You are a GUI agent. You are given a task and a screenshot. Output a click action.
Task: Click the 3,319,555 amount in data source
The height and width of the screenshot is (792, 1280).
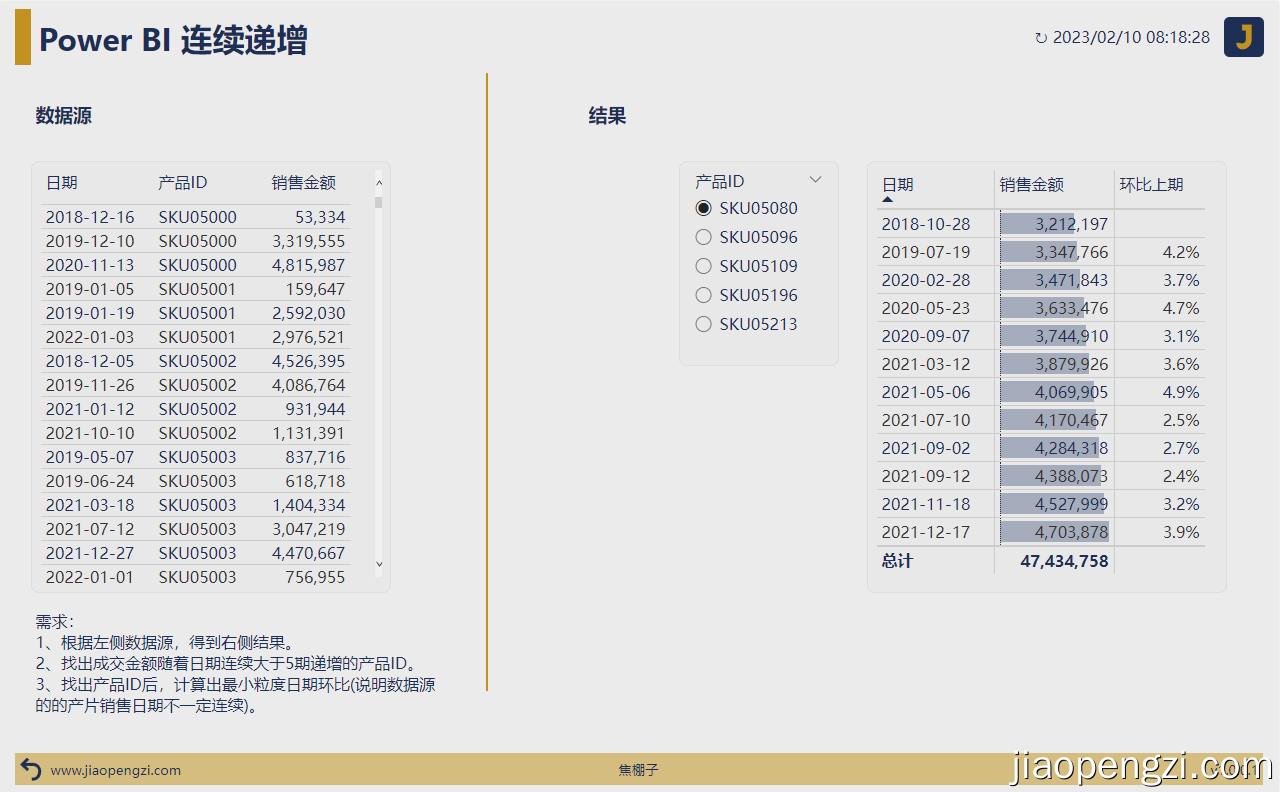309,241
